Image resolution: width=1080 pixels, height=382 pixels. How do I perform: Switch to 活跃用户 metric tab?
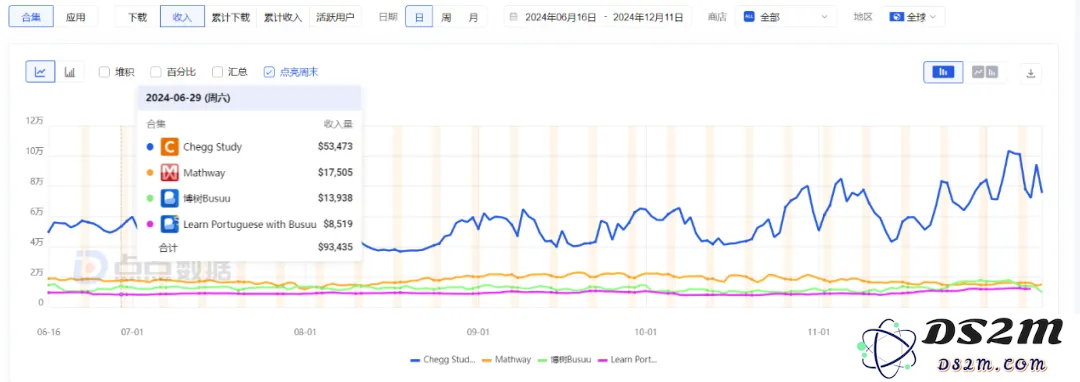[335, 17]
